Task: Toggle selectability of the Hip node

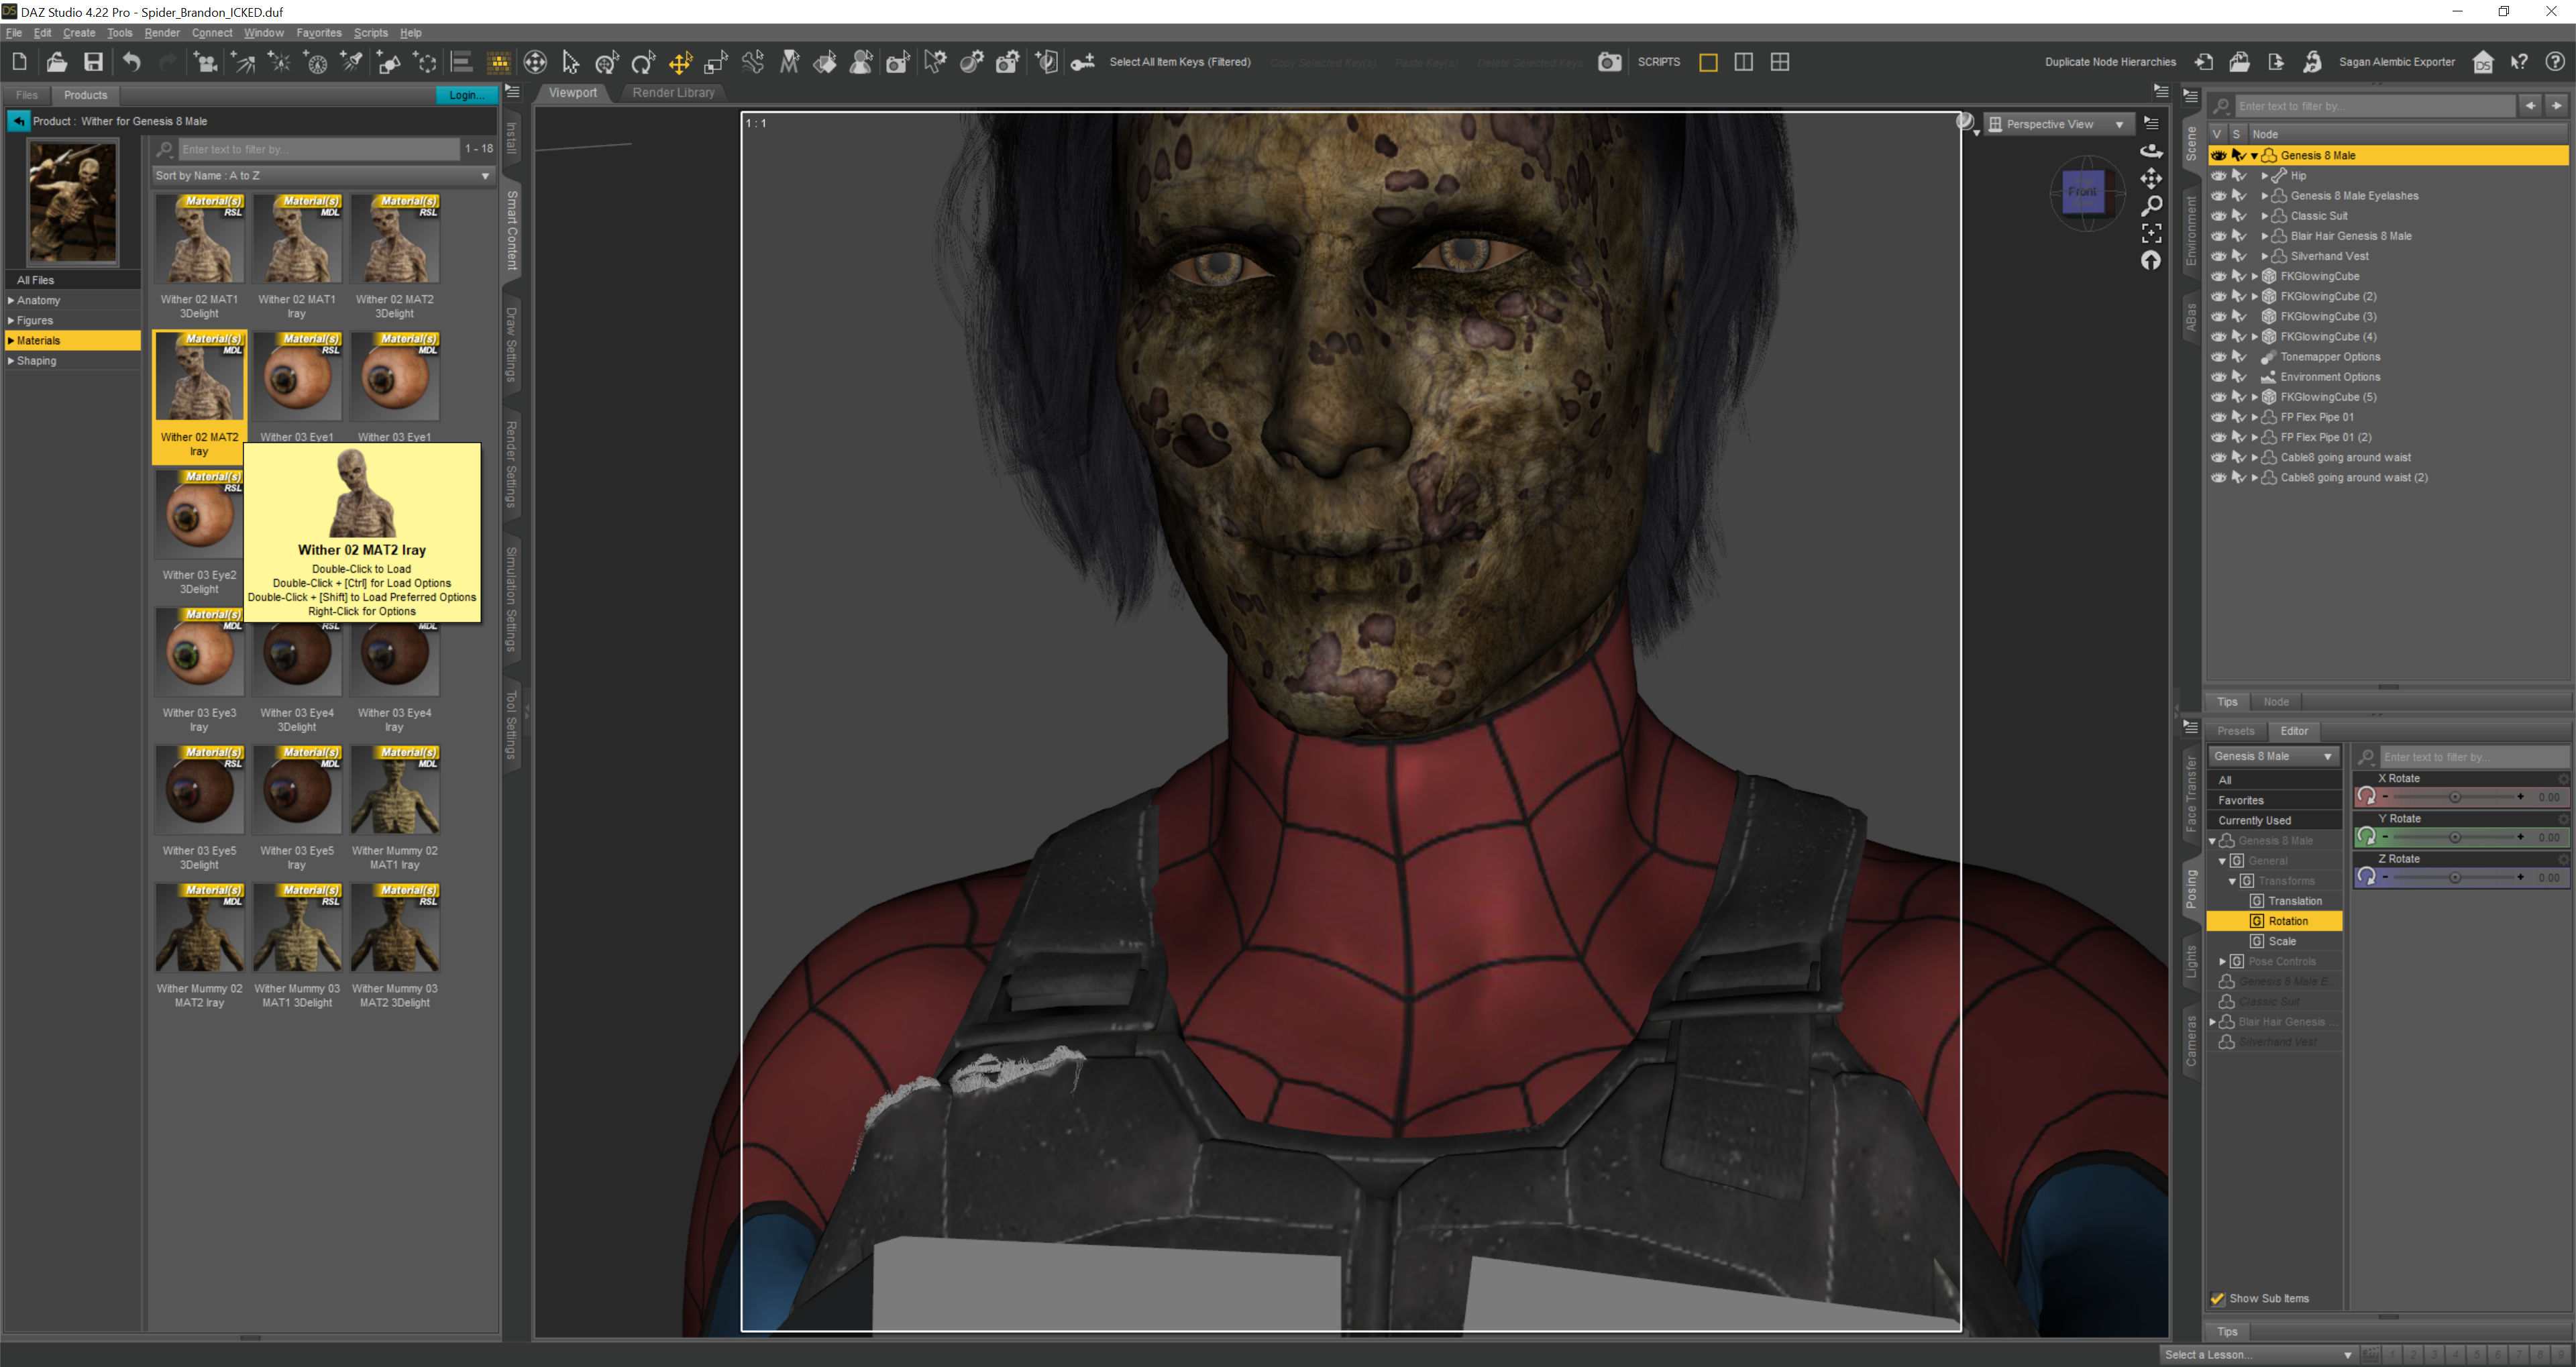Action: tap(2239, 176)
